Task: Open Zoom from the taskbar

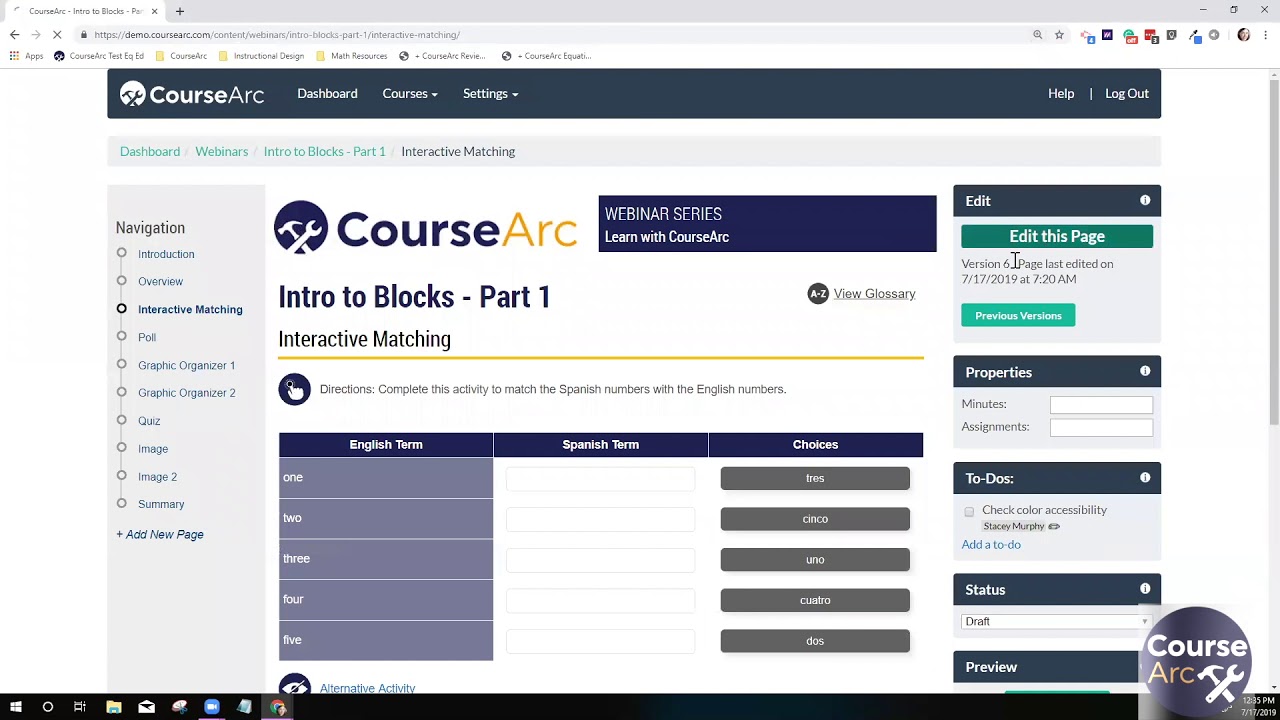Action: pyautogui.click(x=212, y=707)
